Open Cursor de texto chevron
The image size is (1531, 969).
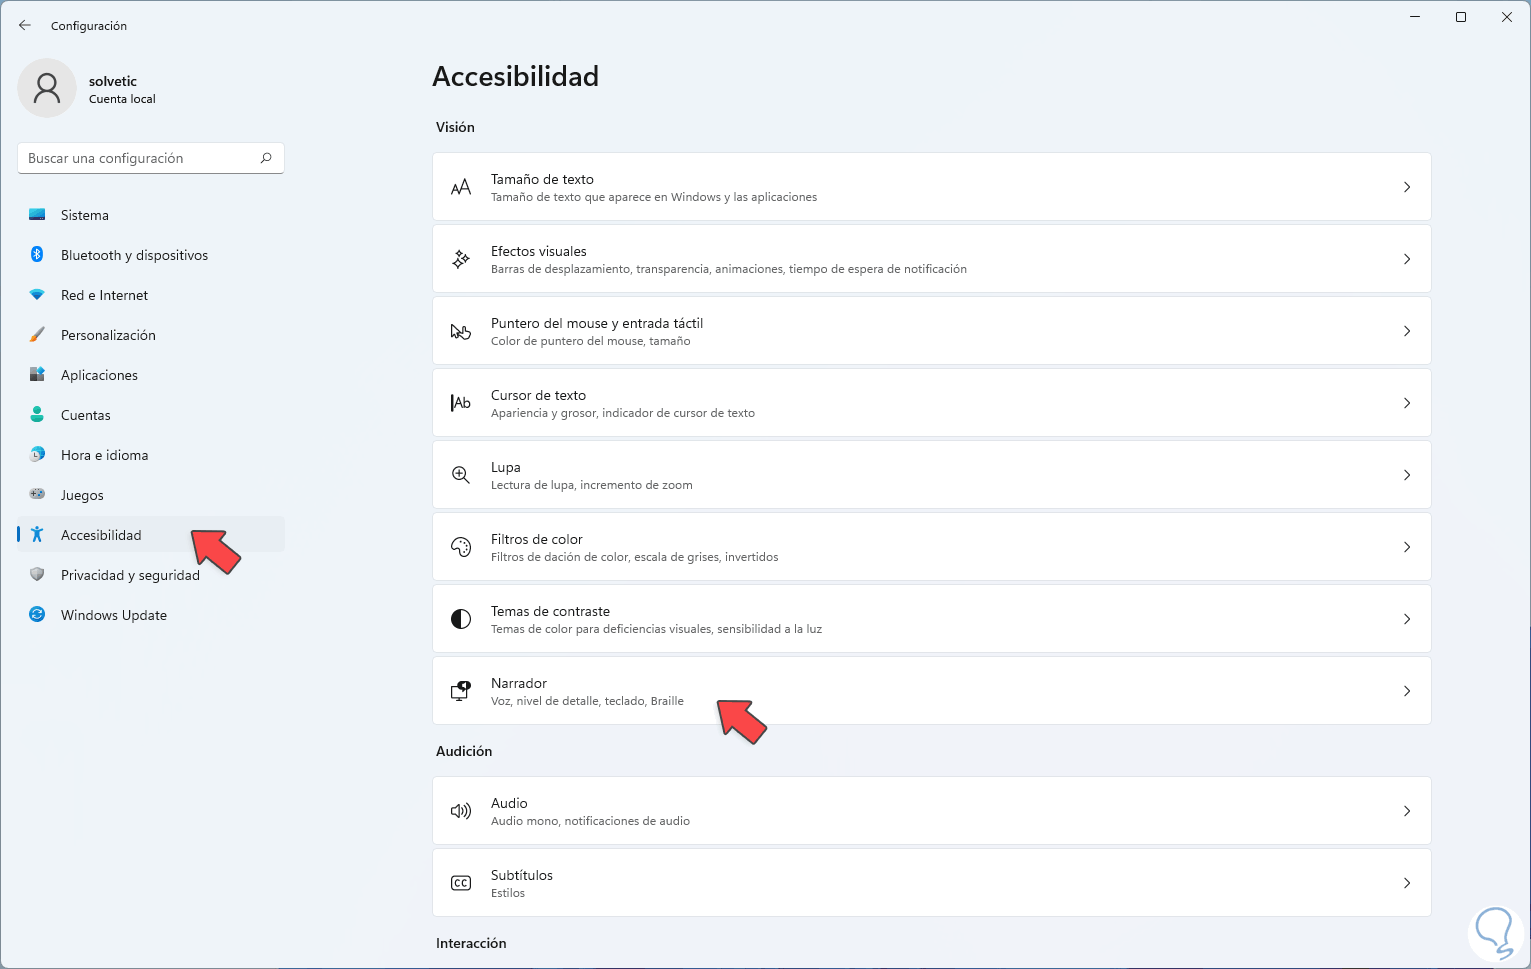pos(1407,403)
